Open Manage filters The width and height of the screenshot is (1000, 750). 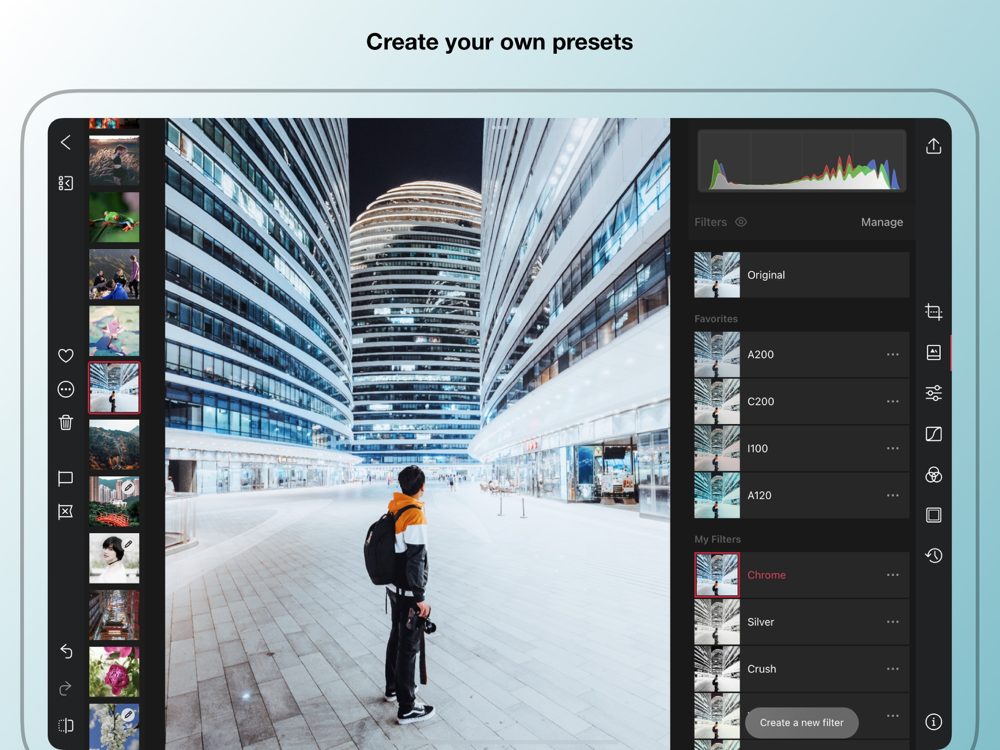[882, 222]
